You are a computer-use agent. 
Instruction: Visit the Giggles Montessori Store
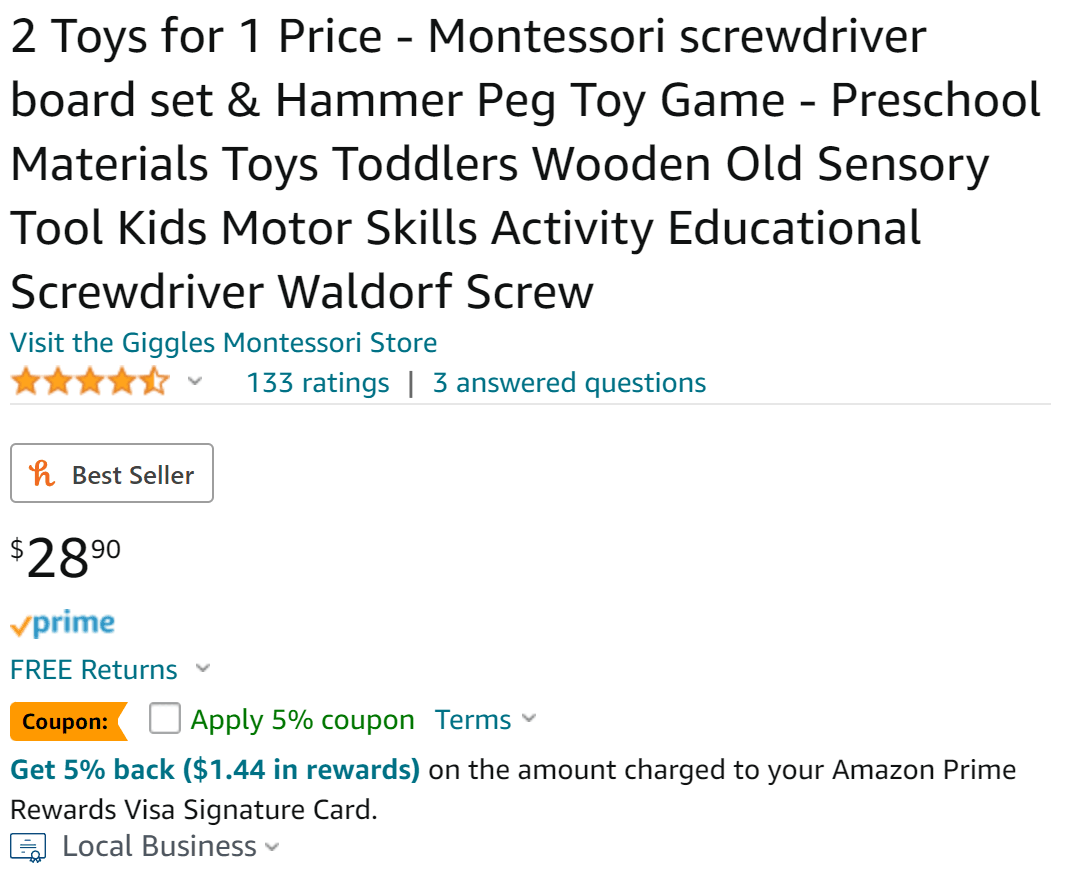pyautogui.click(x=223, y=343)
